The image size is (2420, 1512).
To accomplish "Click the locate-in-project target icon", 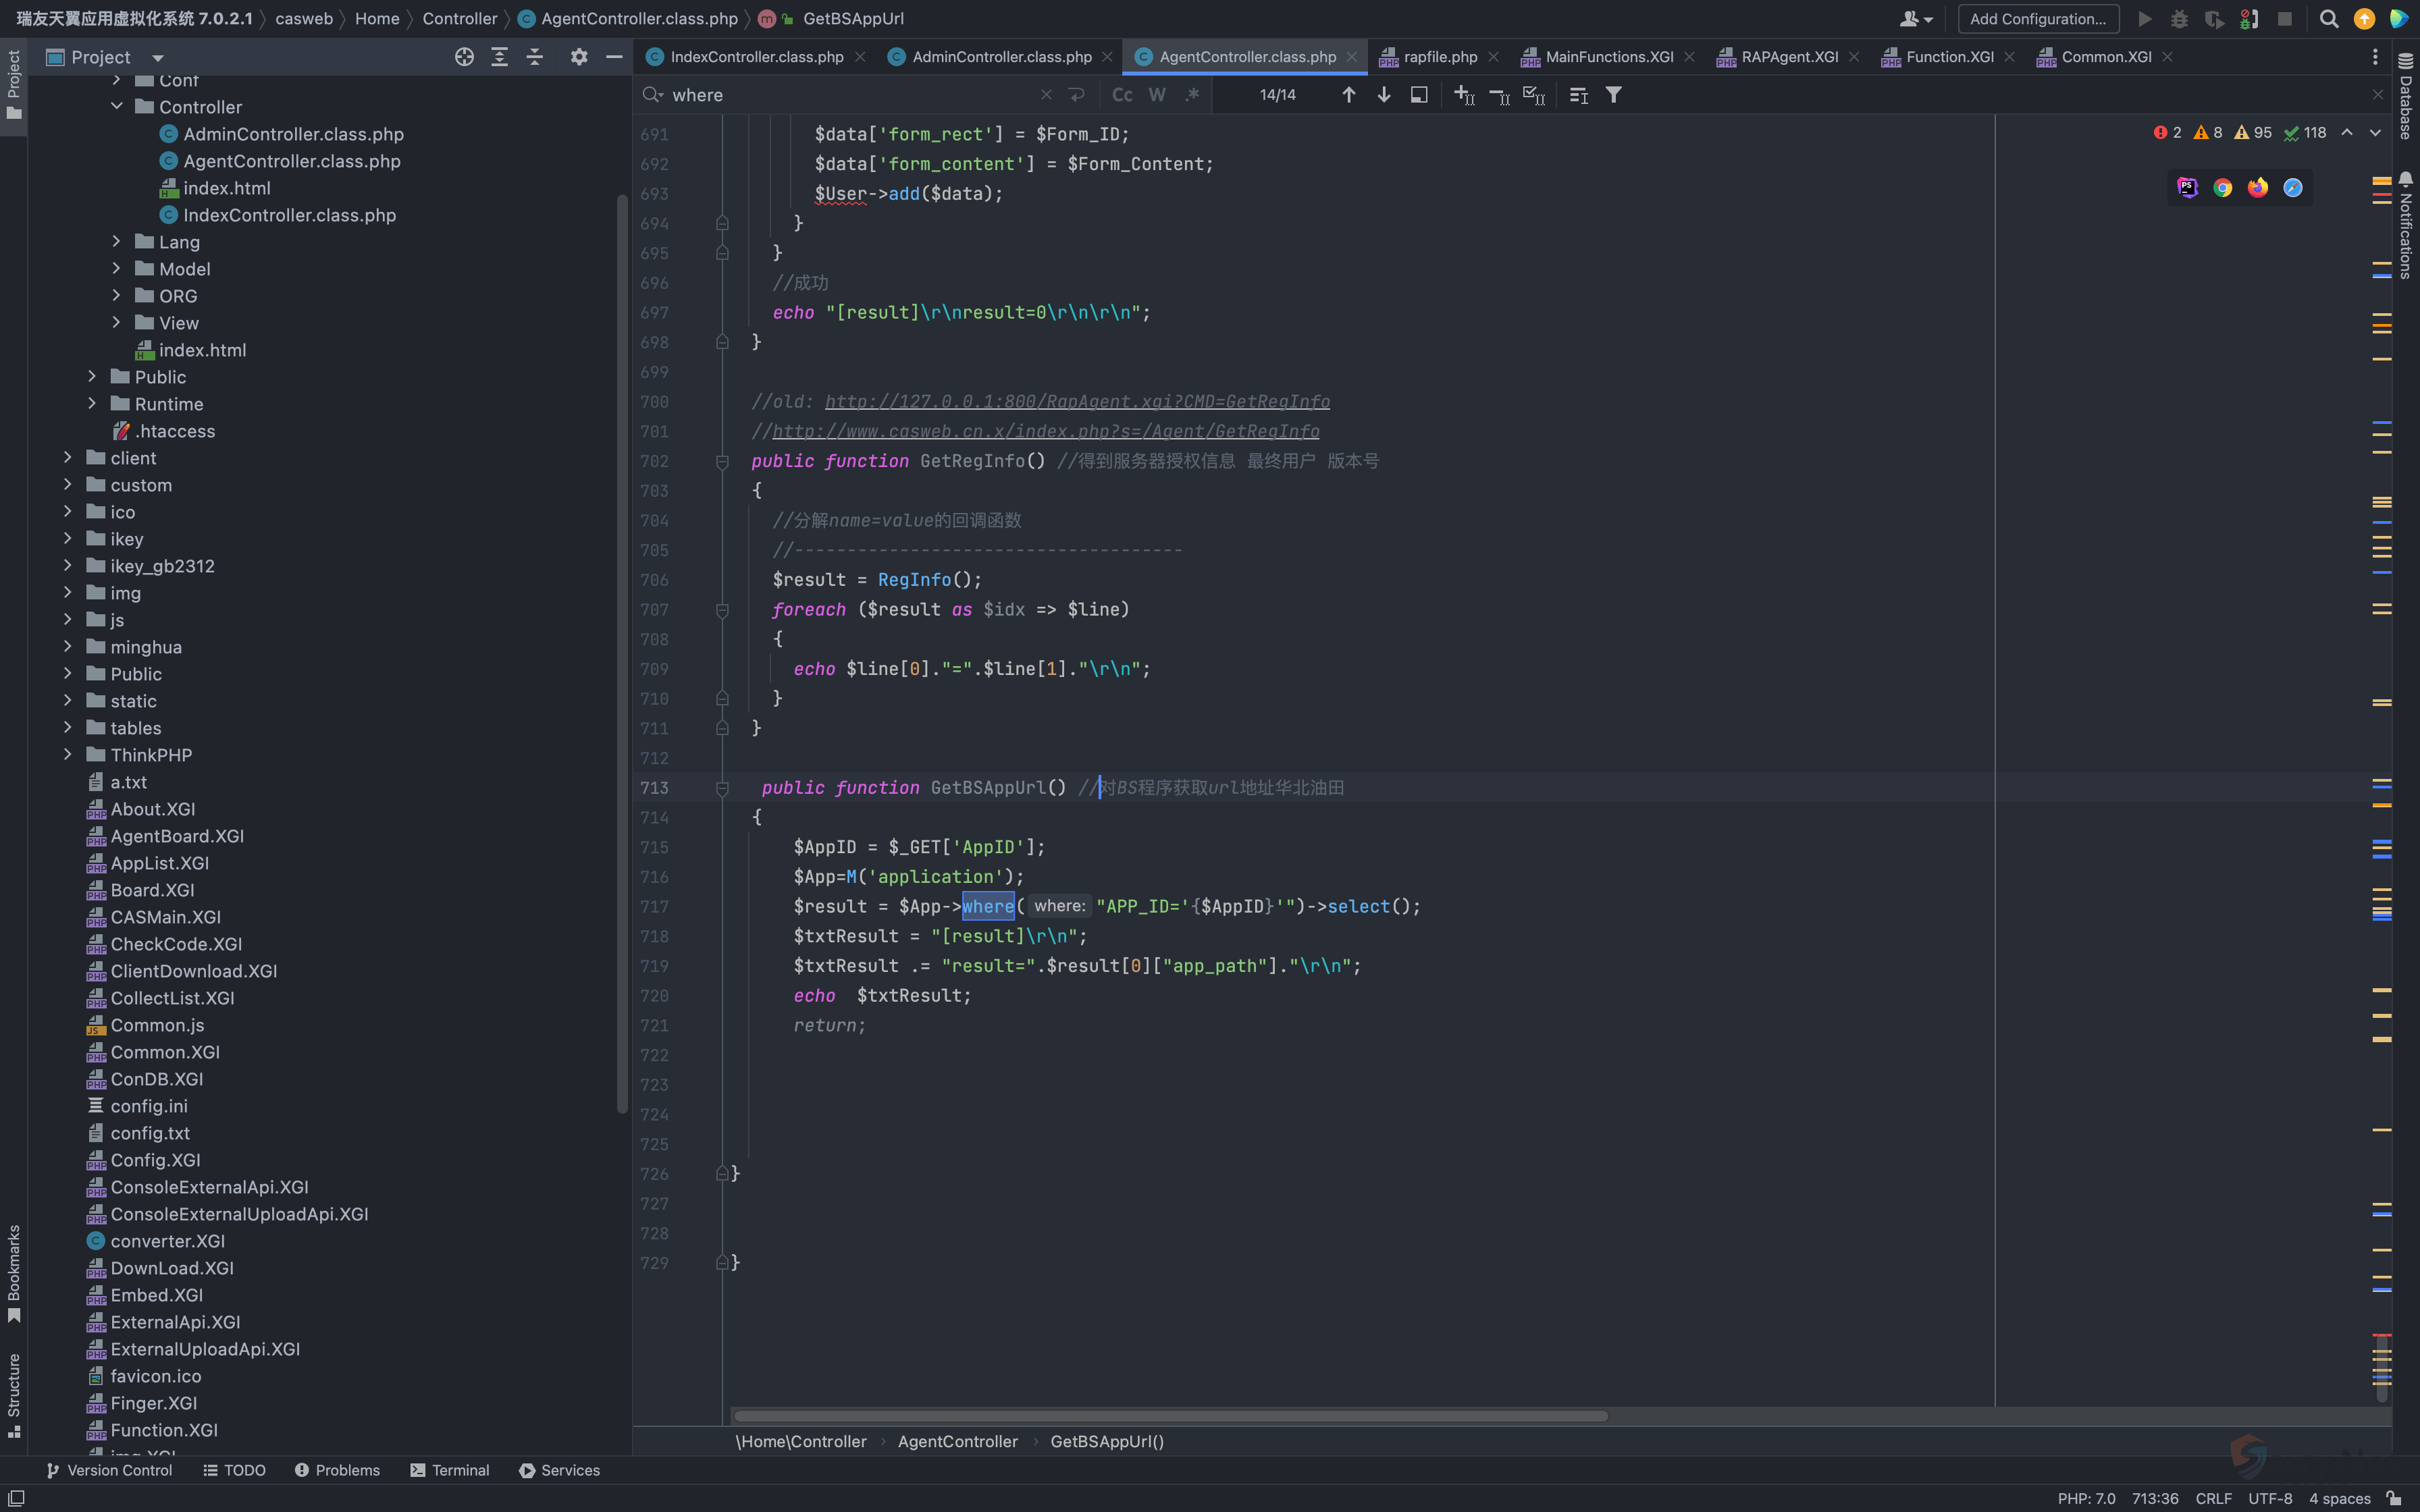I will (464, 57).
